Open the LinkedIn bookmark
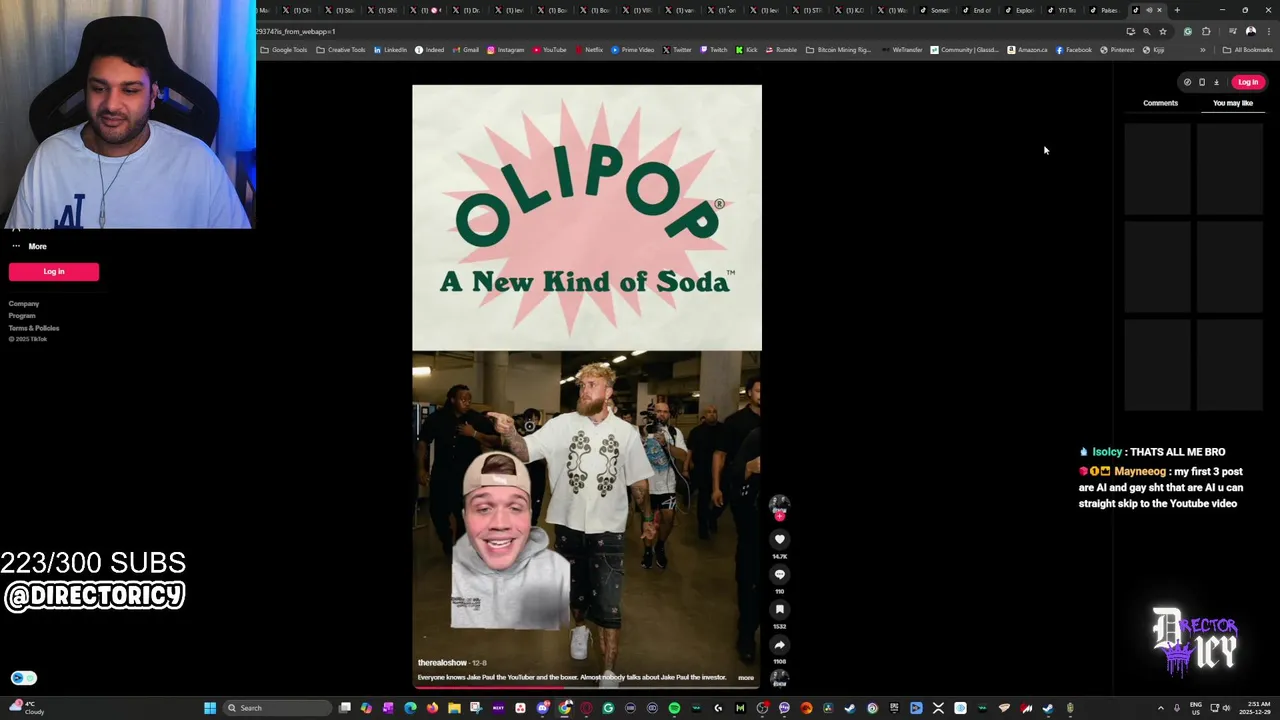The height and width of the screenshot is (720, 1280). [x=390, y=50]
